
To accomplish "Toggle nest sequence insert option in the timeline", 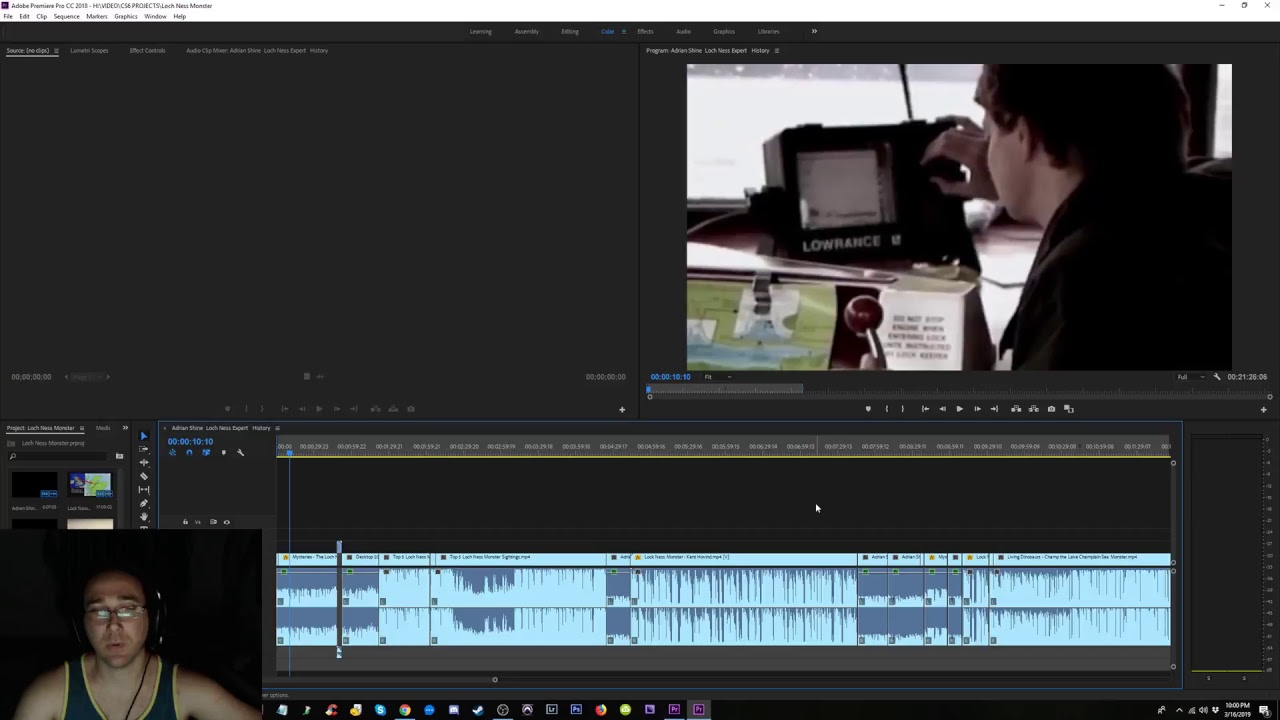I will 172,452.
